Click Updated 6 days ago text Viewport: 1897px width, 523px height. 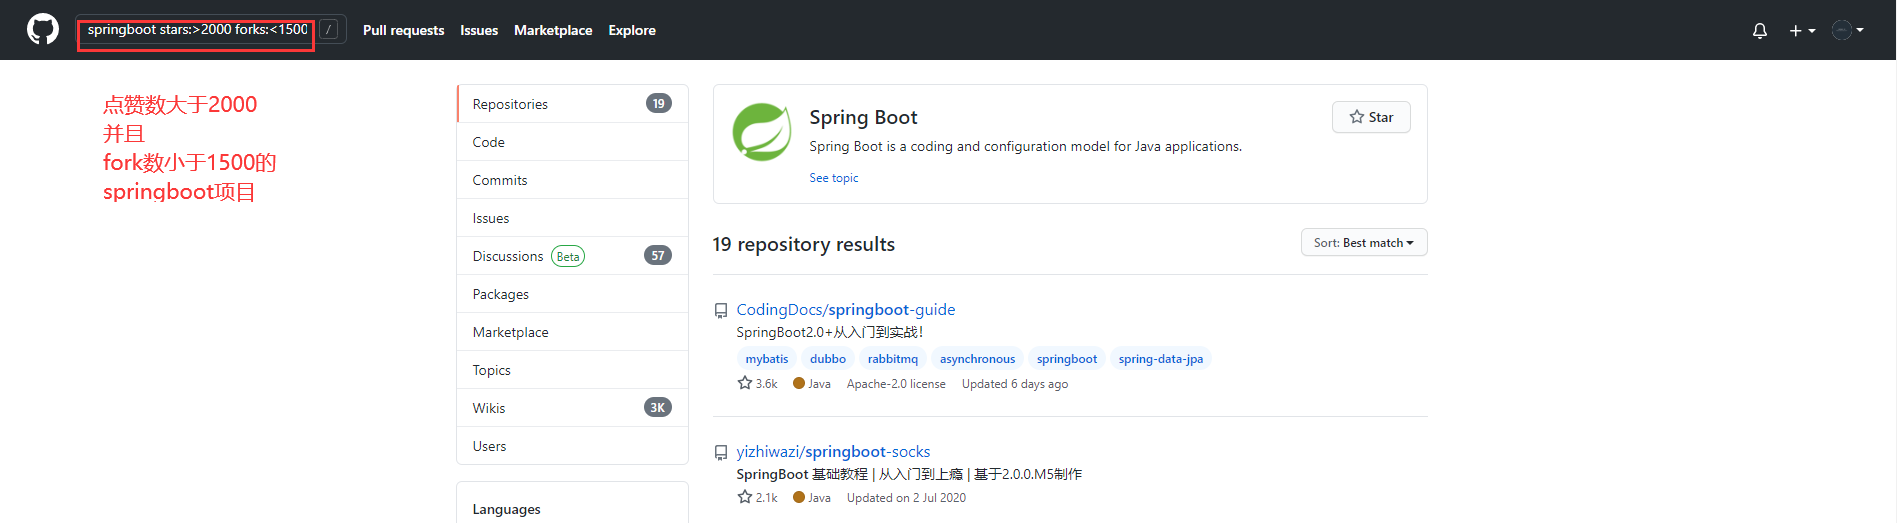point(1015,384)
